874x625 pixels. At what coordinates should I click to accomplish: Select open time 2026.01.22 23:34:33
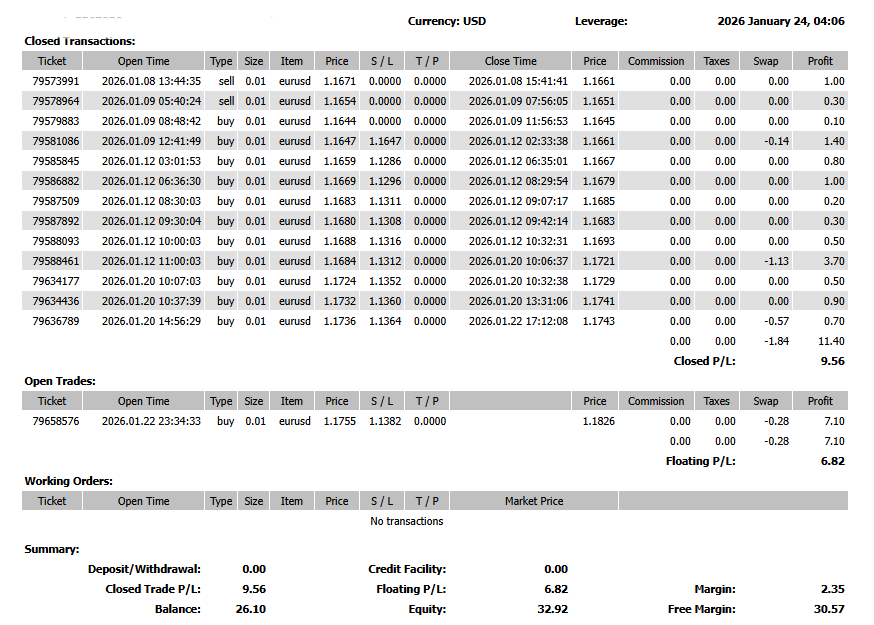151,421
